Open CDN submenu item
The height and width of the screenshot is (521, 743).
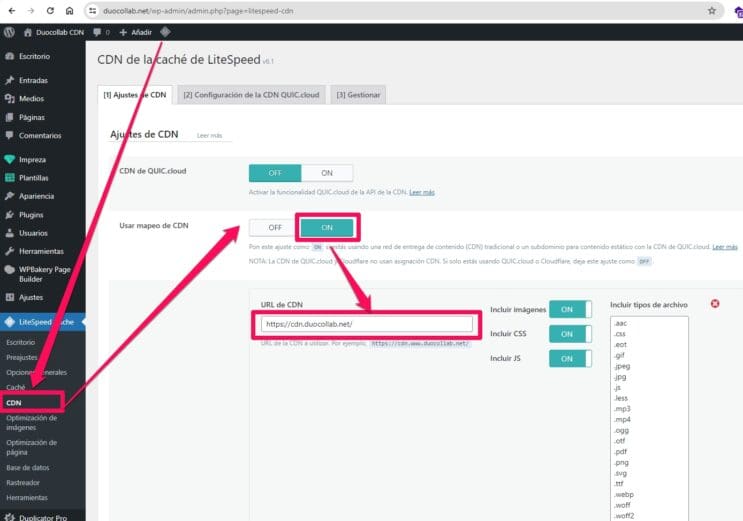click(14, 402)
